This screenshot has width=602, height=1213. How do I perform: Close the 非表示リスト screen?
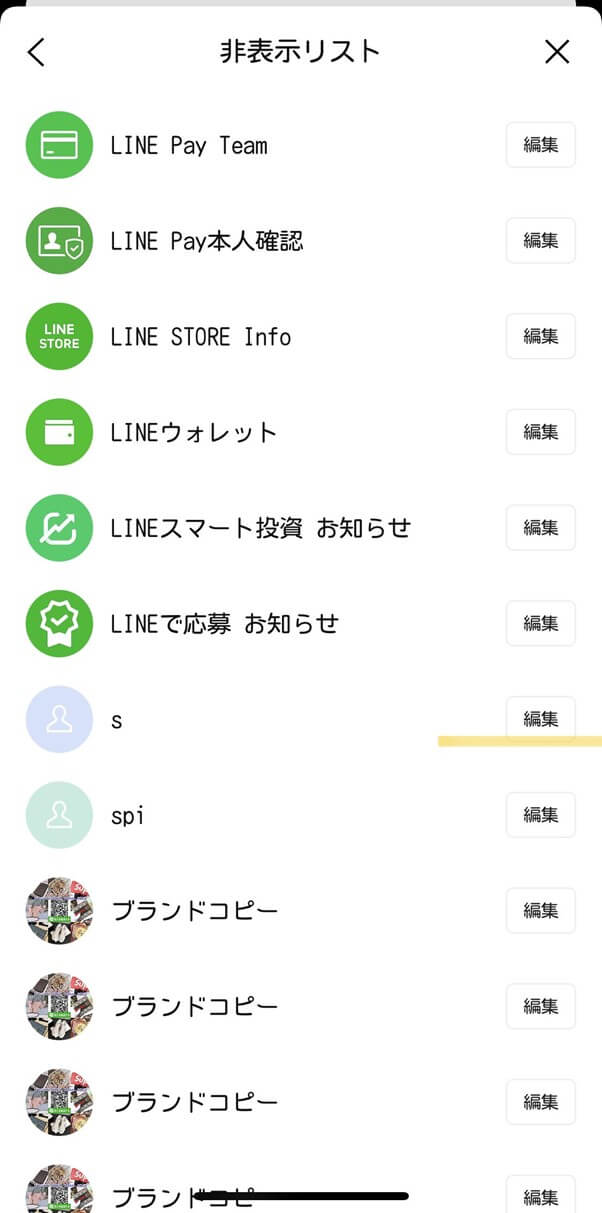coord(557,51)
